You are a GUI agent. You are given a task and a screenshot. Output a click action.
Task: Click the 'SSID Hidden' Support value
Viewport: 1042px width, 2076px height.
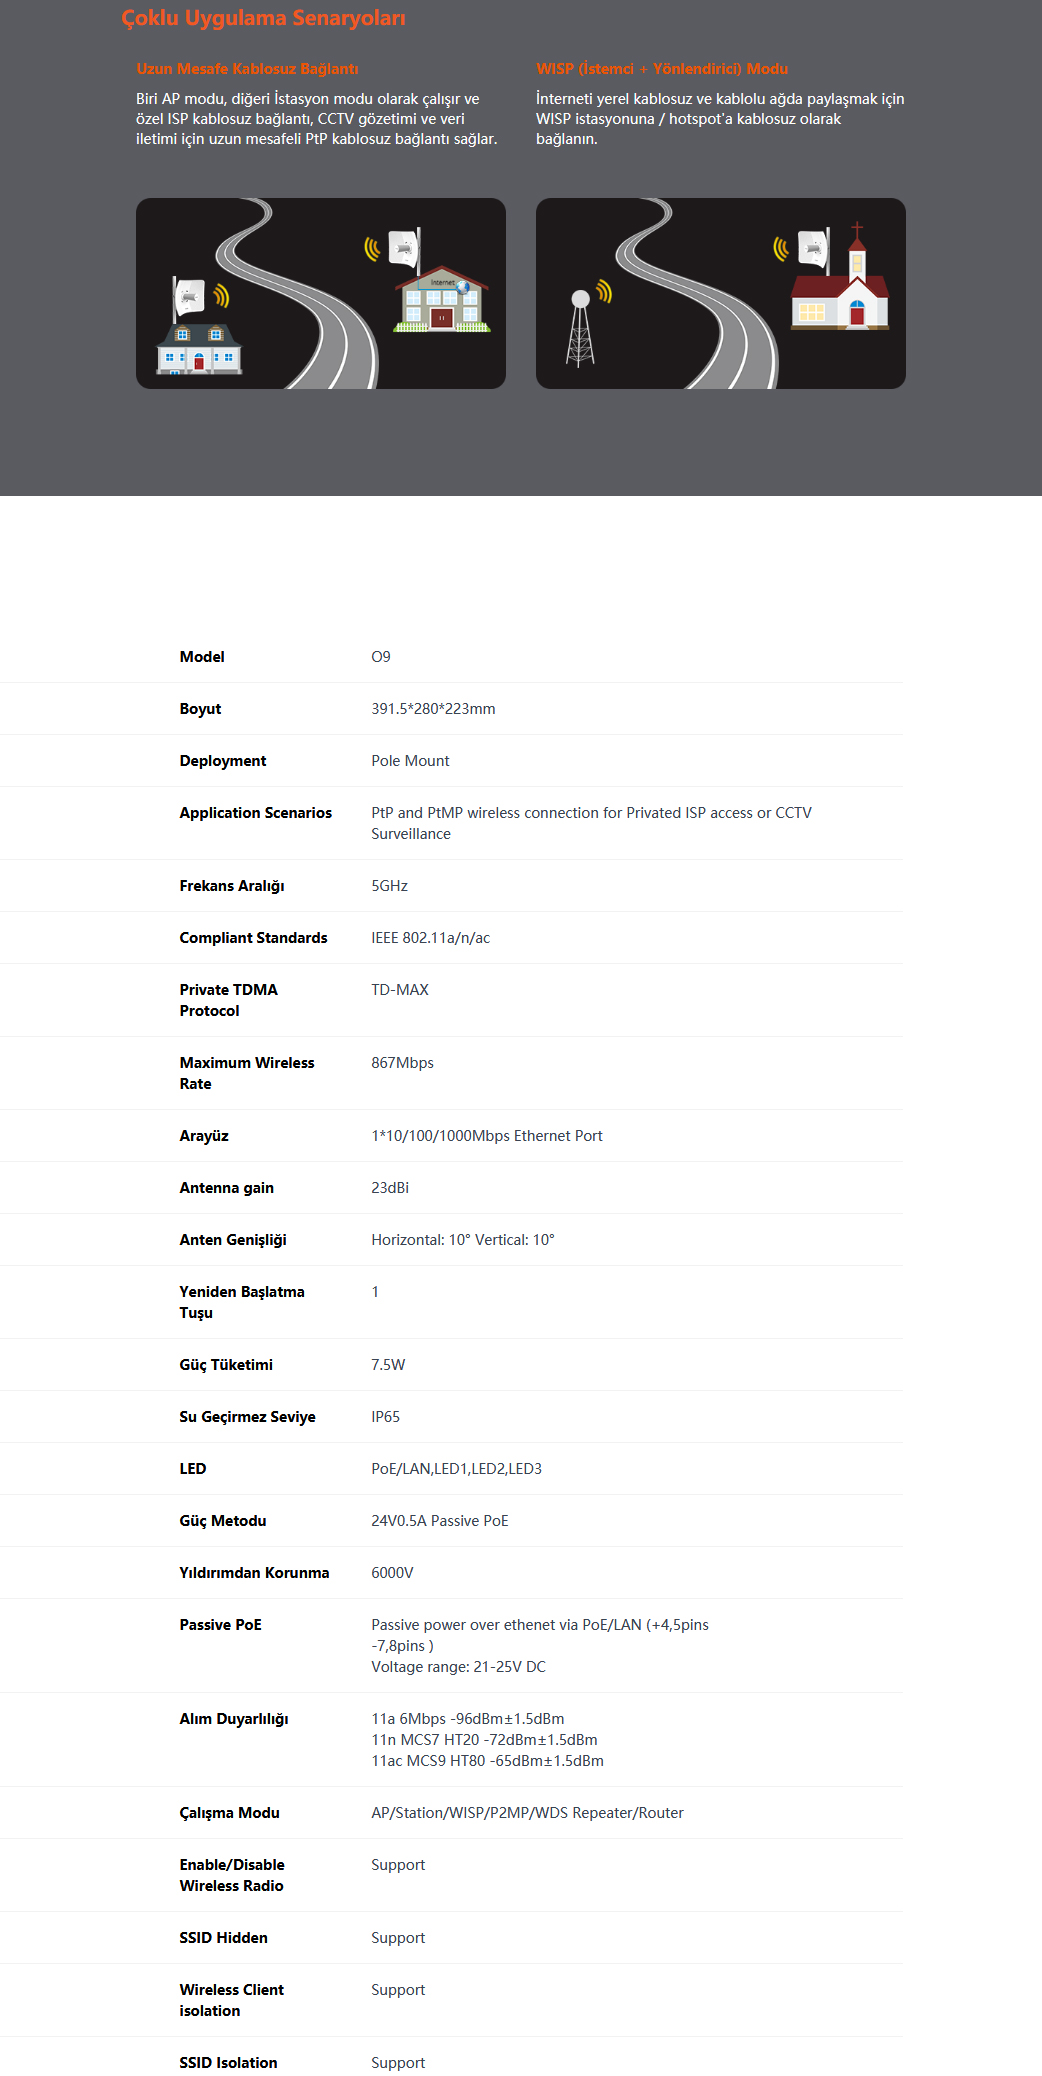pos(398,1938)
